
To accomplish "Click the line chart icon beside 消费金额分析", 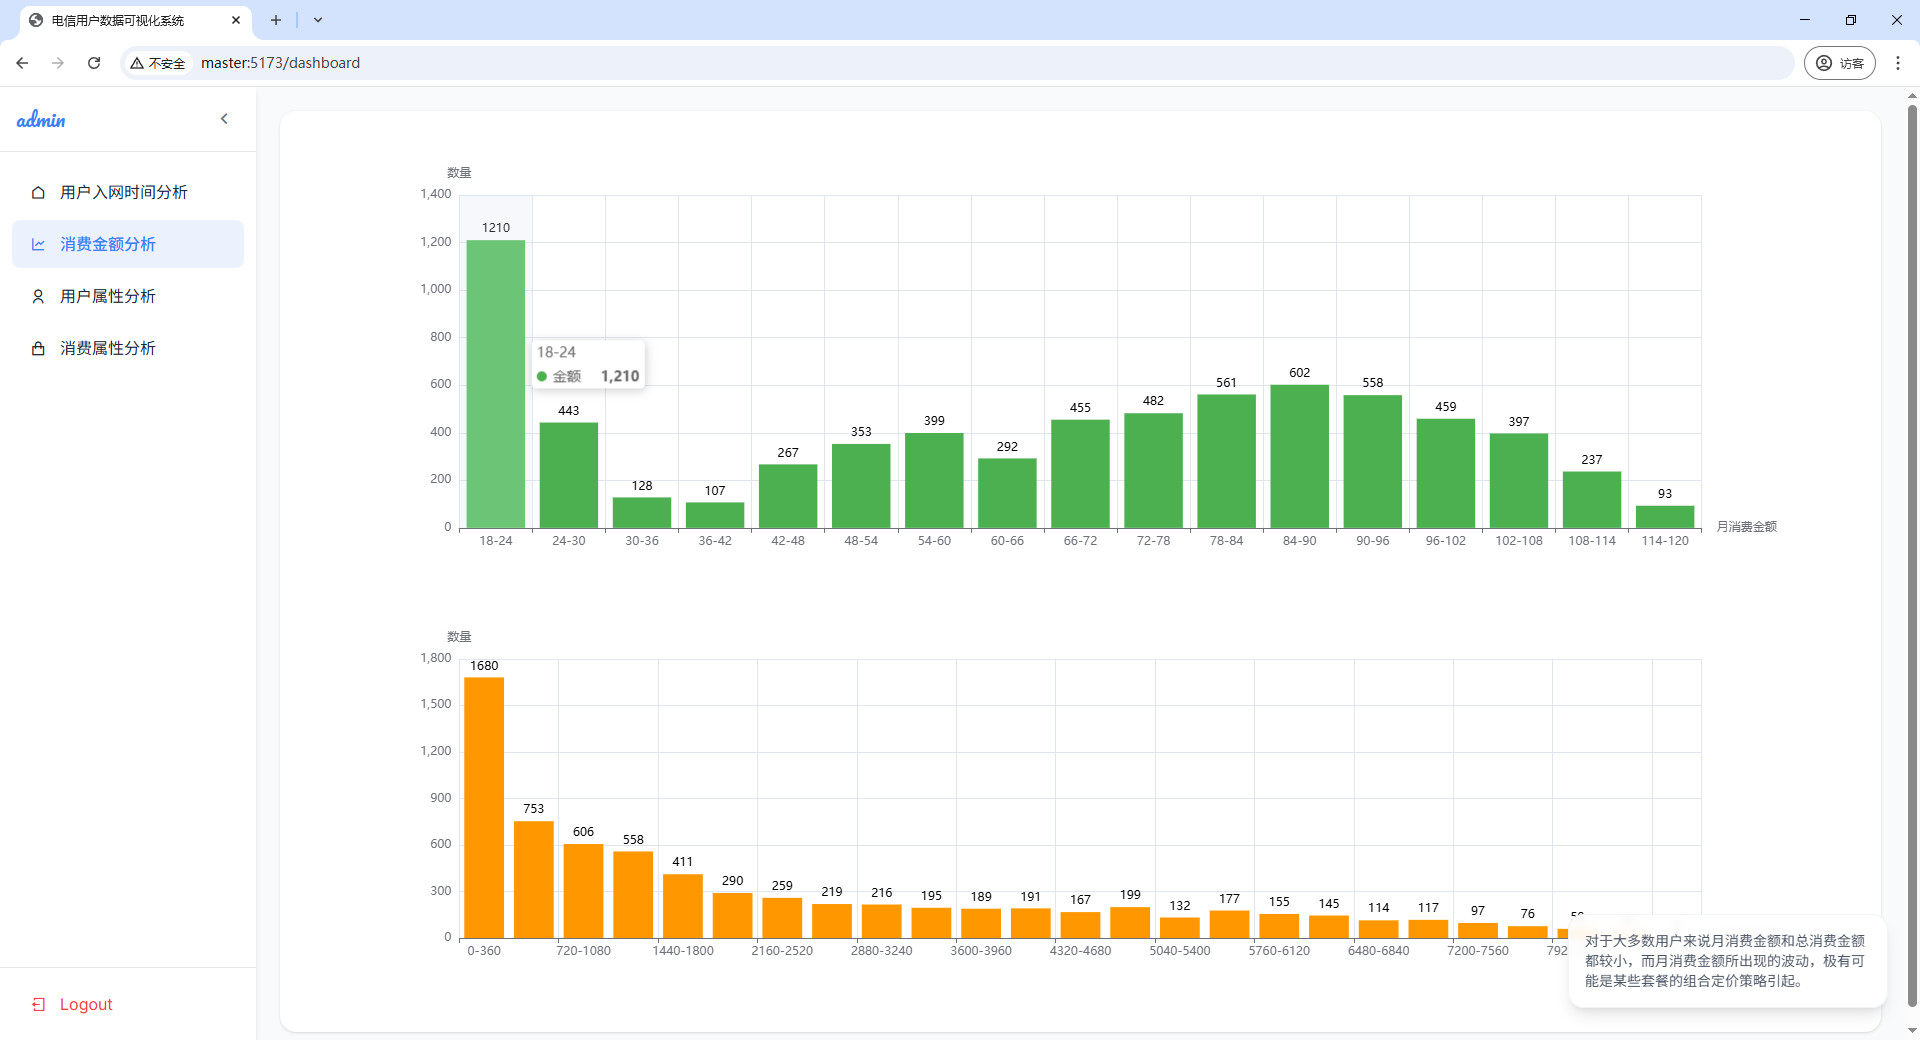I will 38,244.
